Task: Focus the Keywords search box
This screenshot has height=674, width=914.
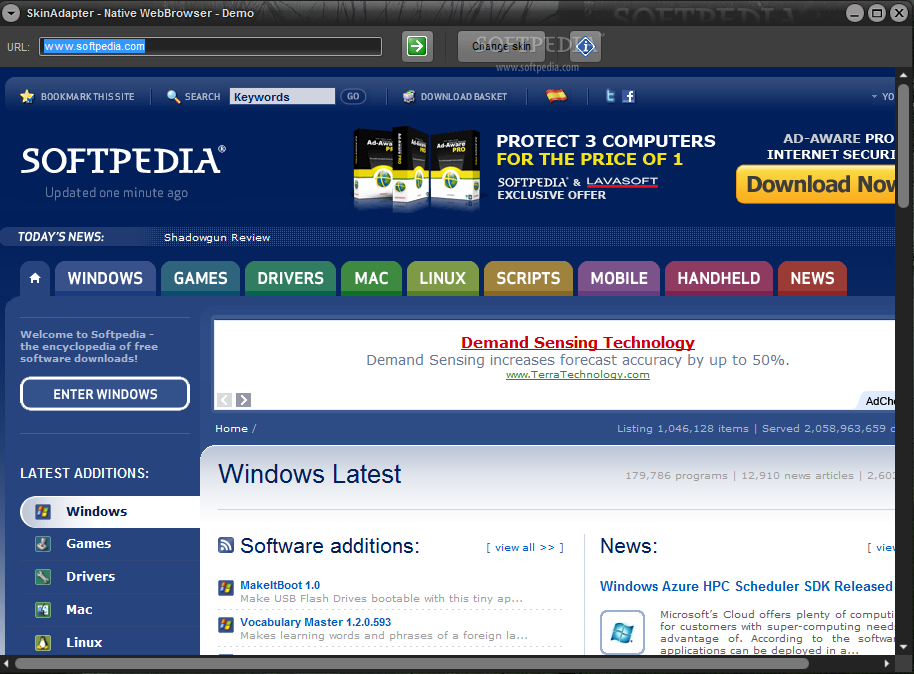Action: 282,96
